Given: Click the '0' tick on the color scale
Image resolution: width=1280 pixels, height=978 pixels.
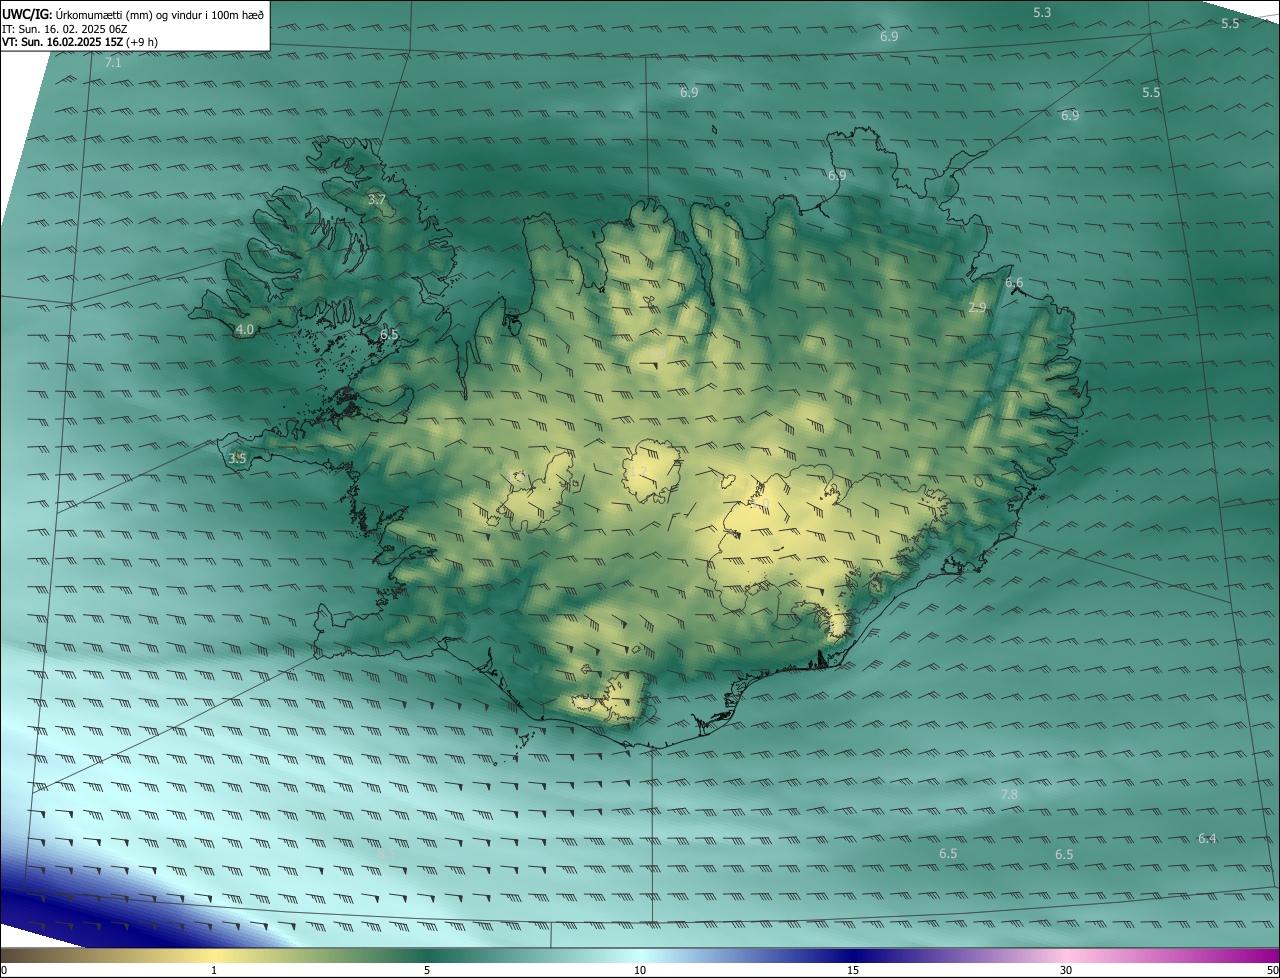Looking at the screenshot, I should pos(4,970).
